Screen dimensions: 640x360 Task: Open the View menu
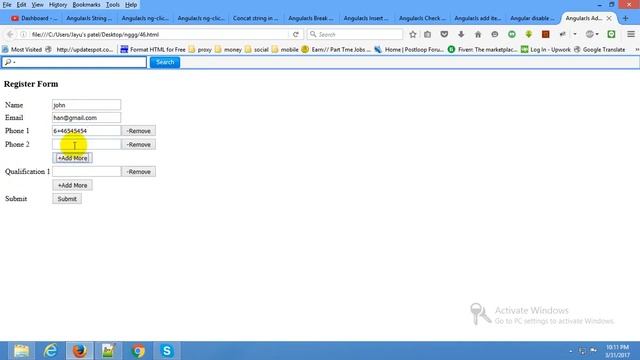tap(38, 5)
